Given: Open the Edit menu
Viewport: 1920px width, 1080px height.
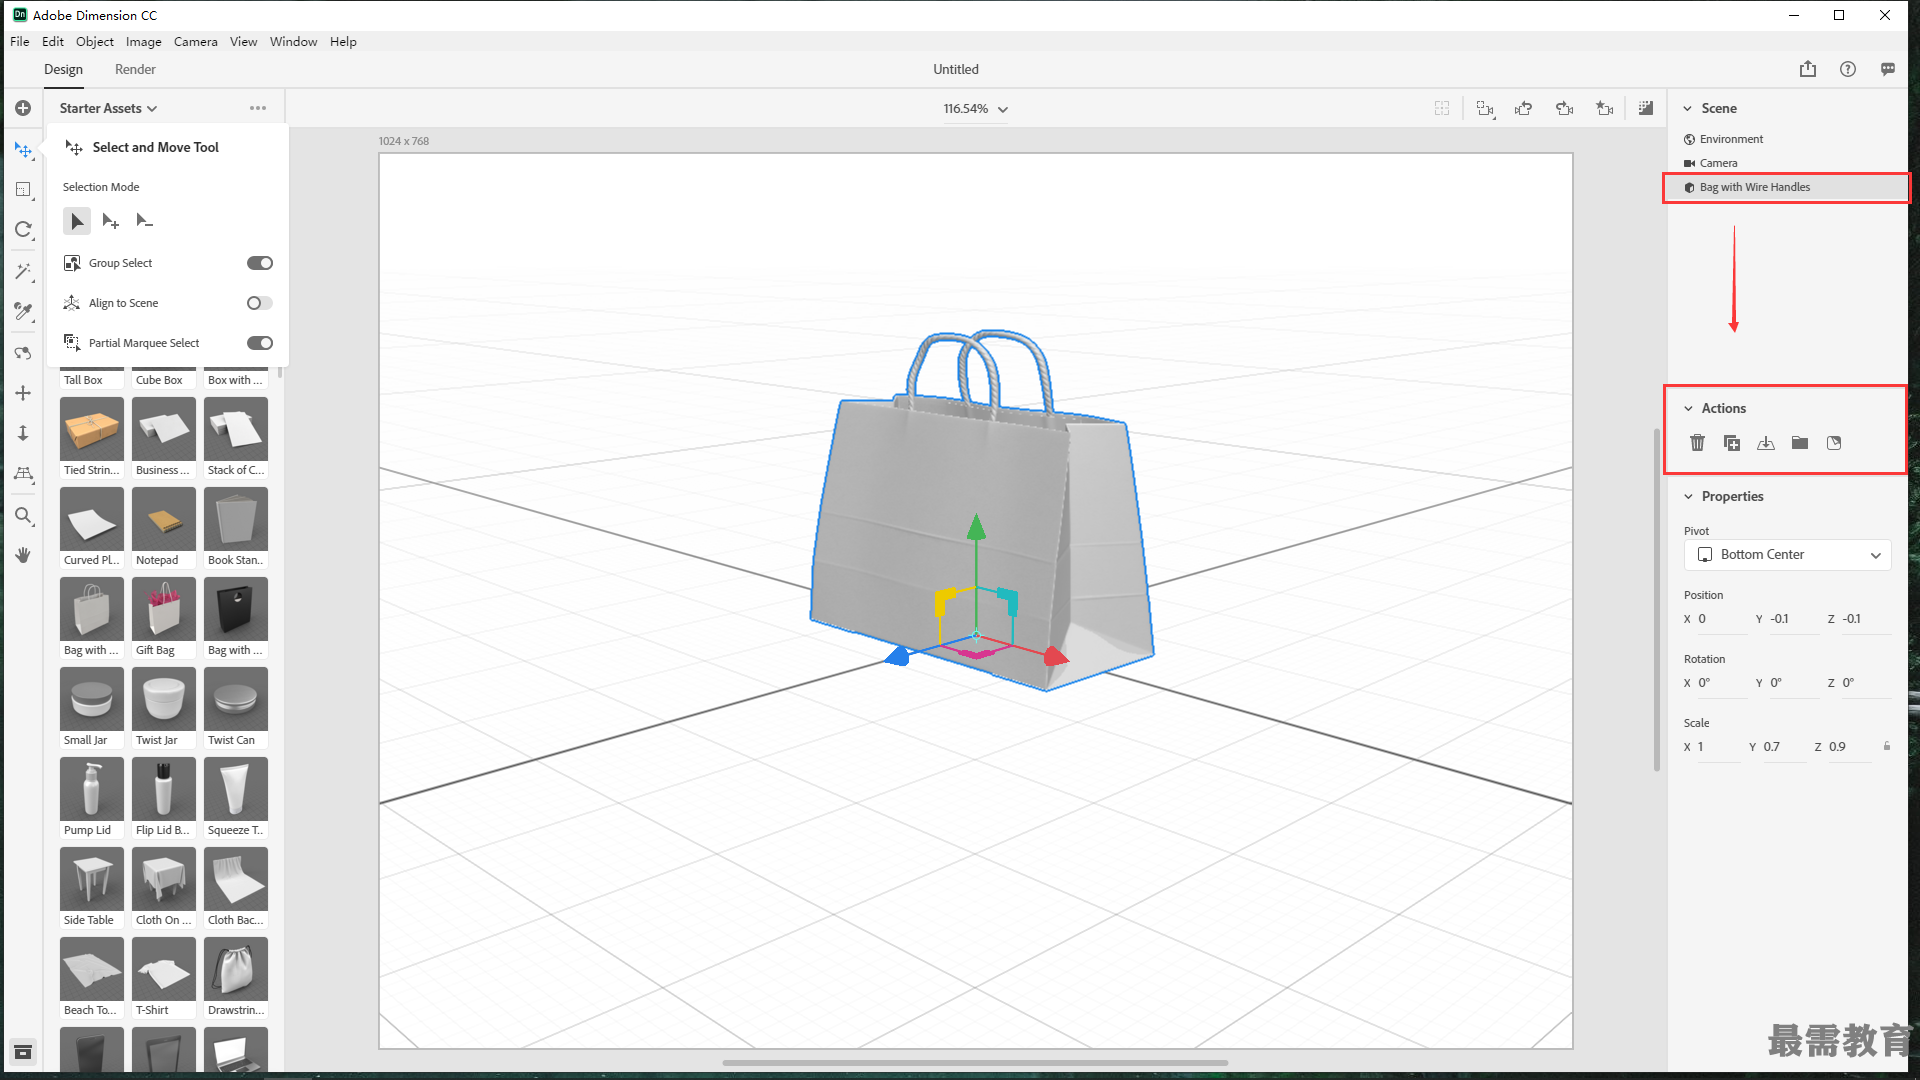Looking at the screenshot, I should tap(53, 41).
